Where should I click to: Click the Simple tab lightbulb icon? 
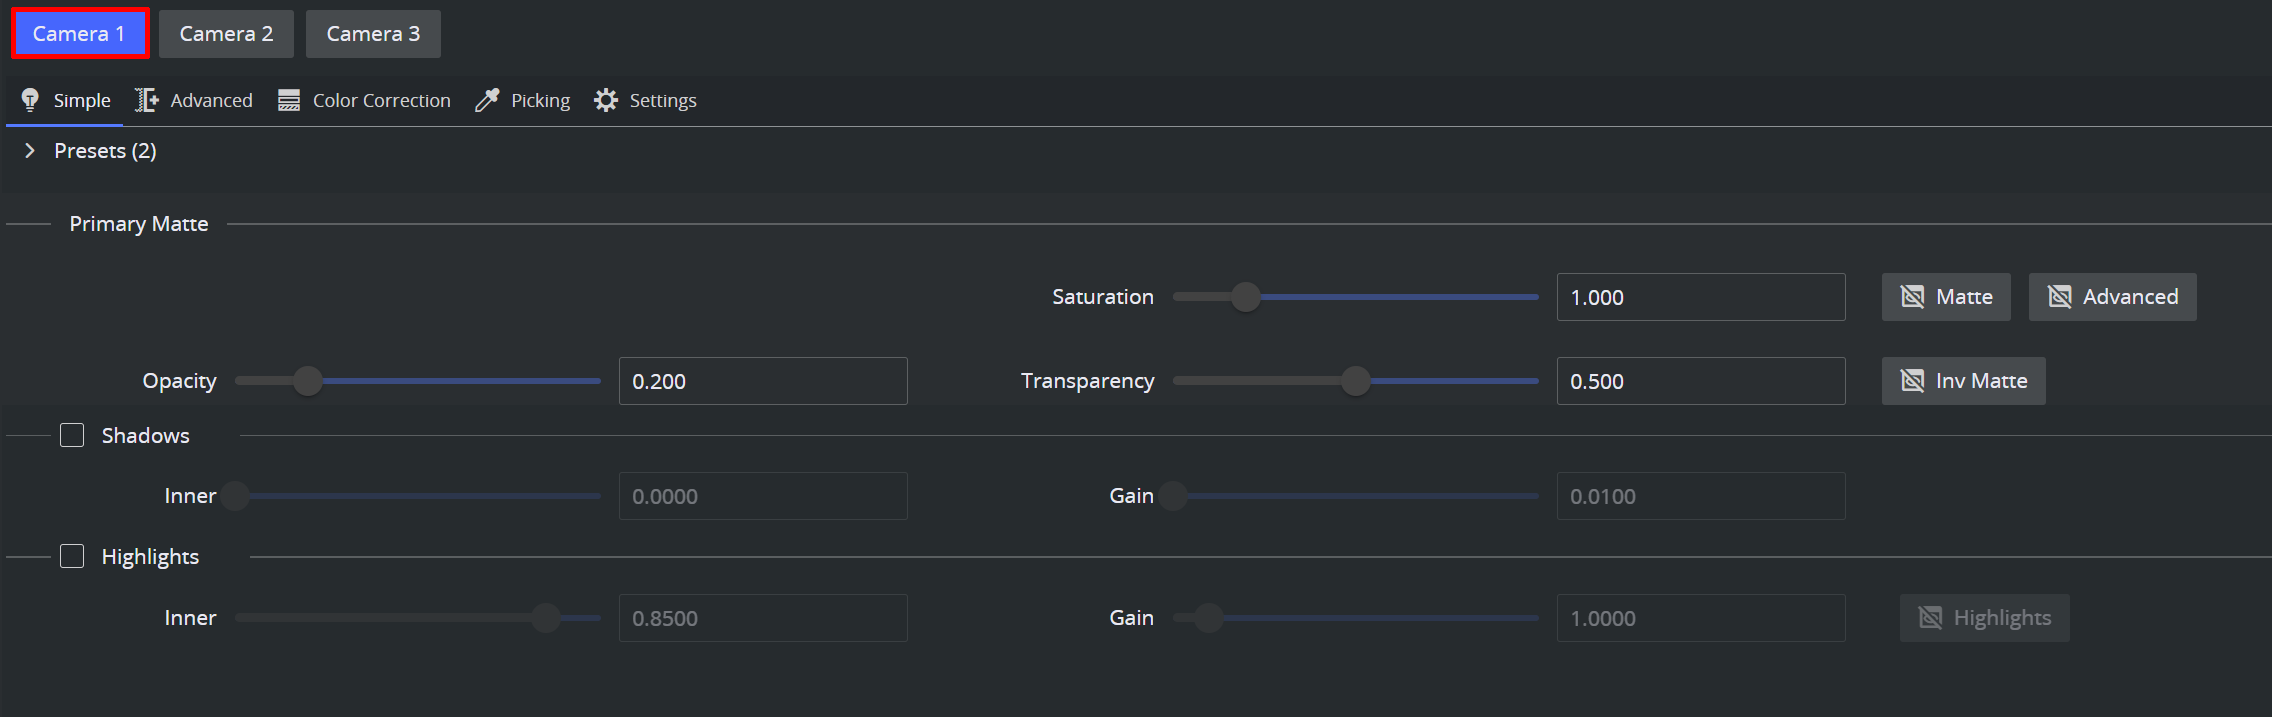pos(30,100)
